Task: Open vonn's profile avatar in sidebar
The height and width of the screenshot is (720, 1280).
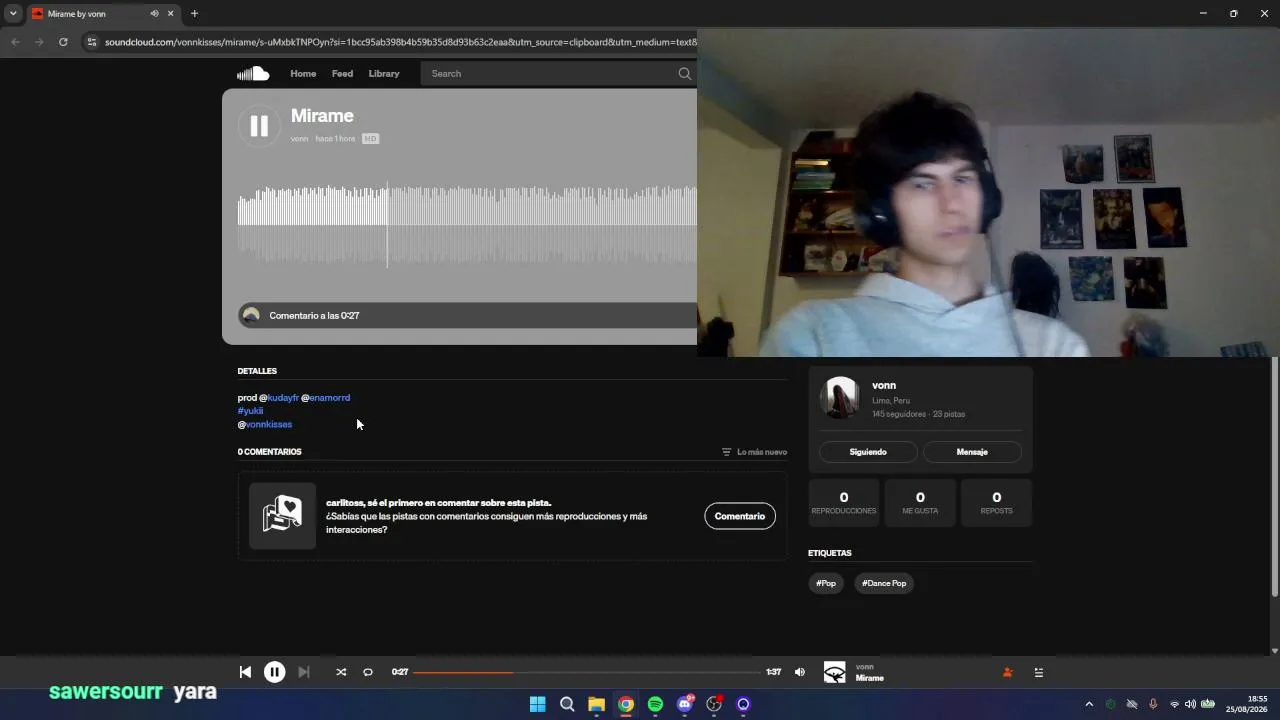Action: (x=840, y=397)
